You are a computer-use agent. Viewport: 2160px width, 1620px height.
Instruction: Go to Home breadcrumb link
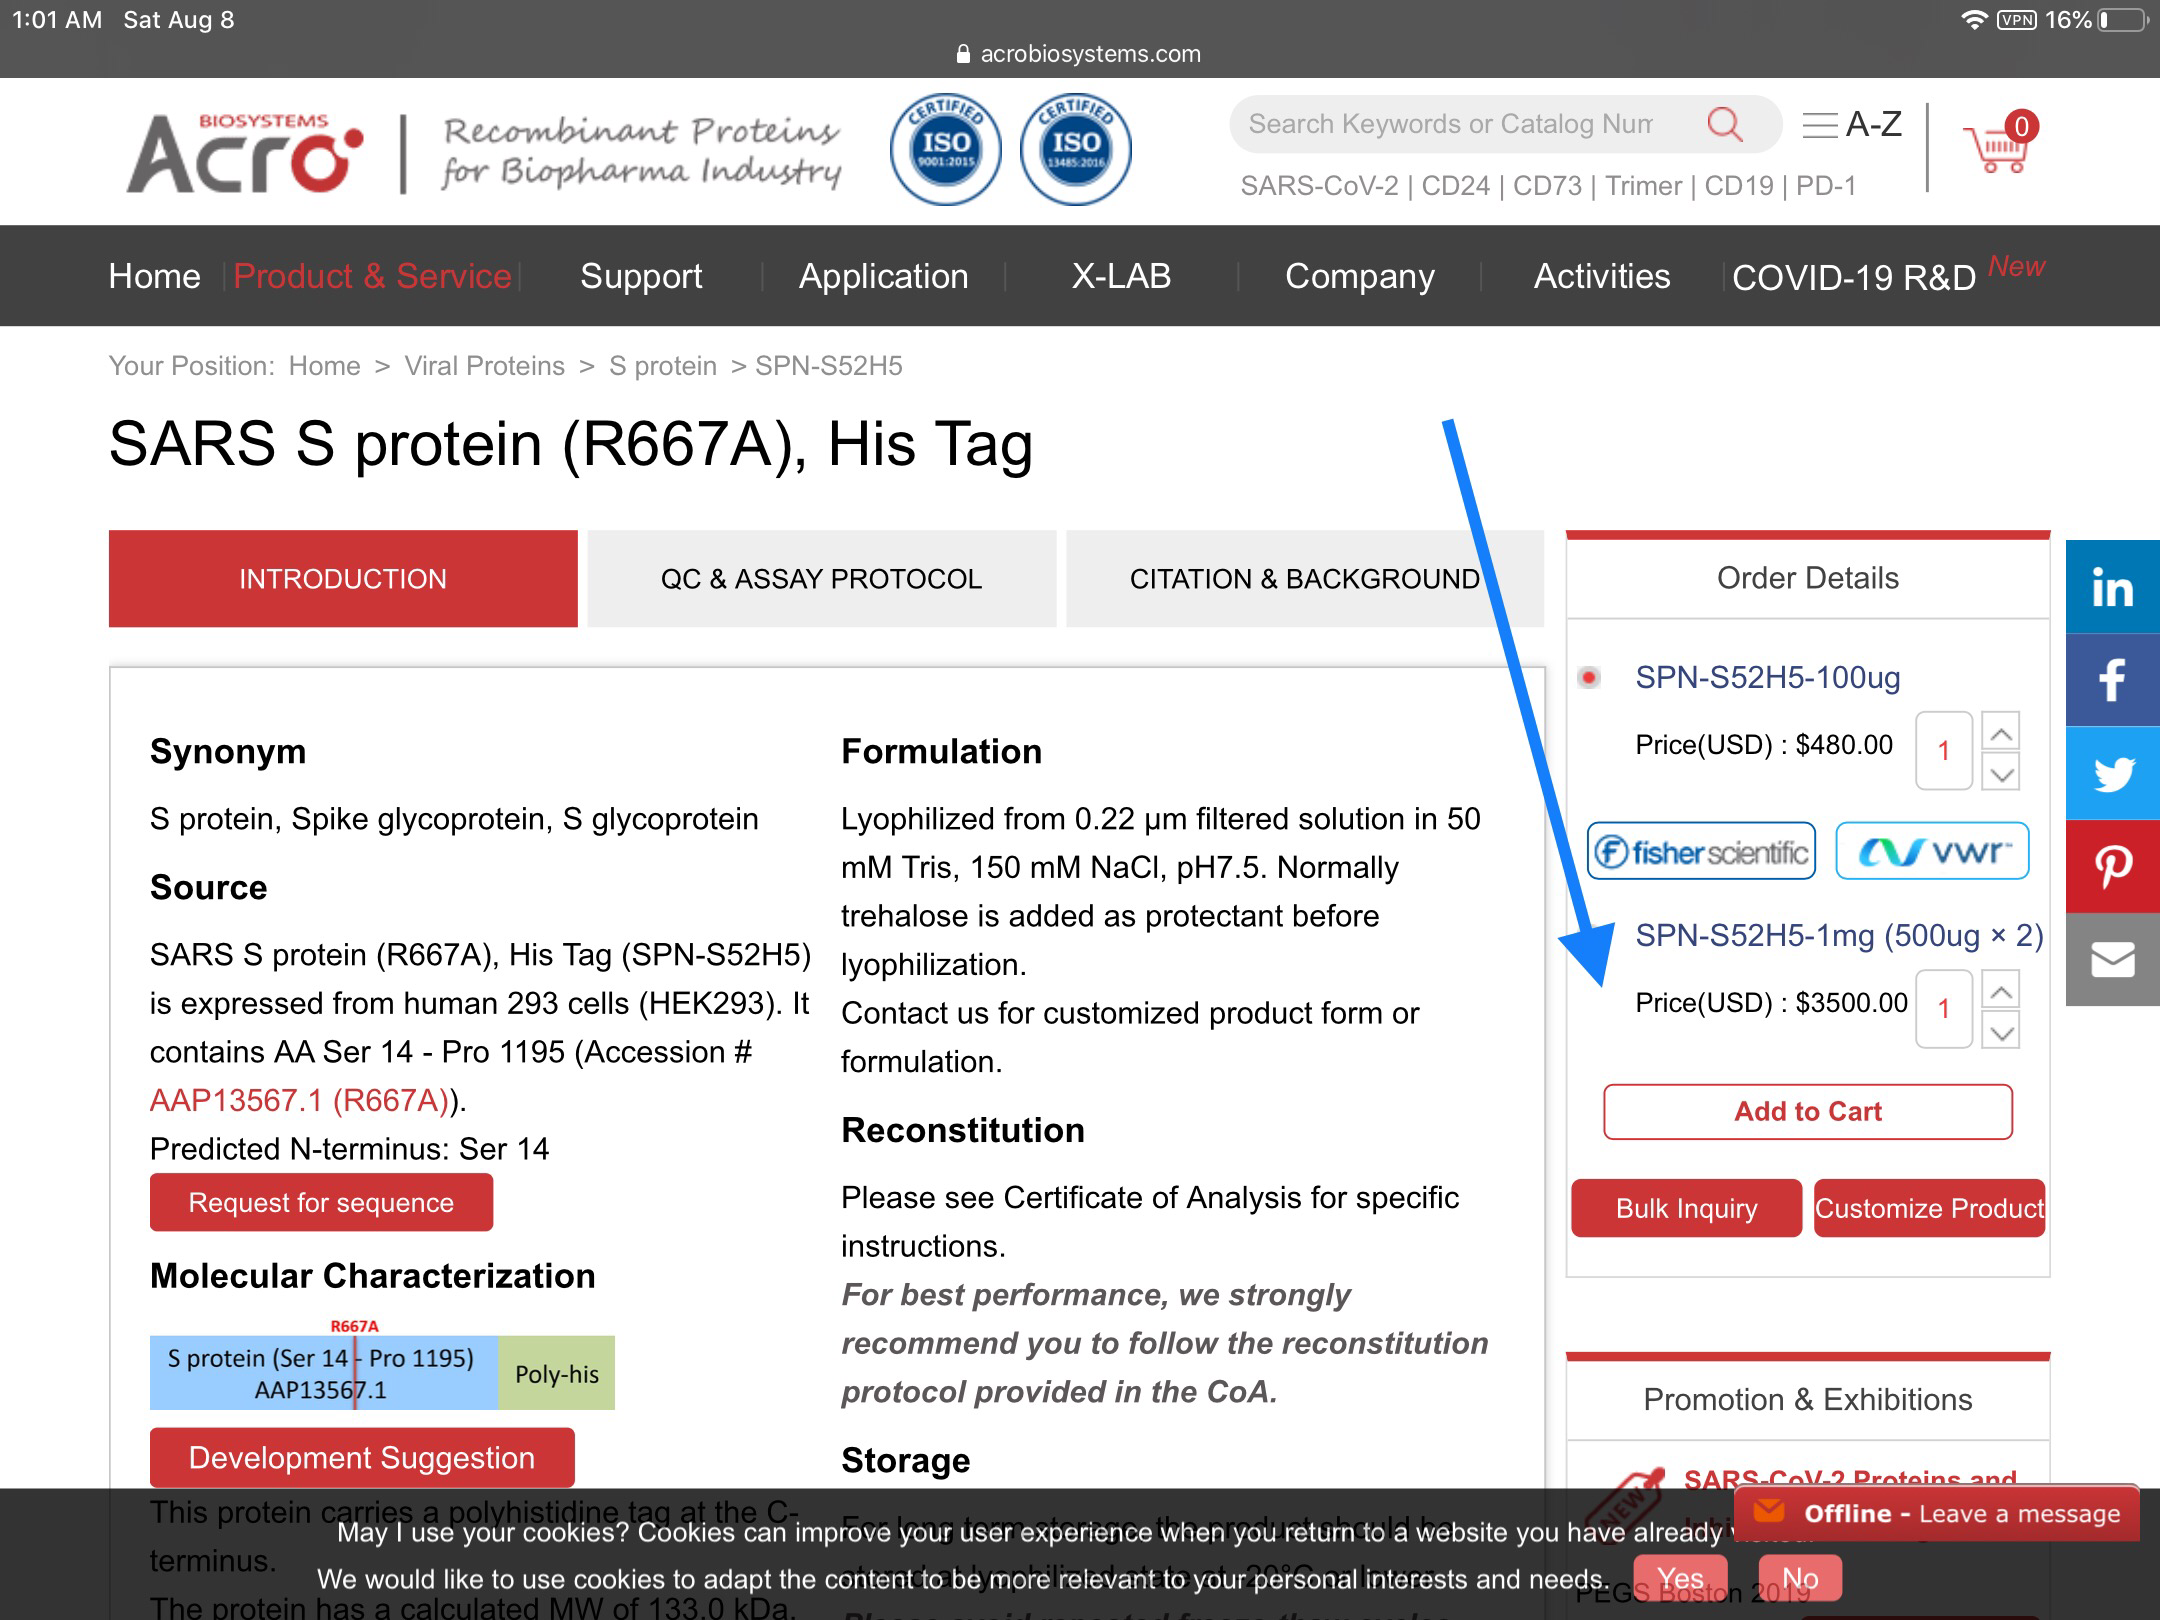[x=324, y=366]
